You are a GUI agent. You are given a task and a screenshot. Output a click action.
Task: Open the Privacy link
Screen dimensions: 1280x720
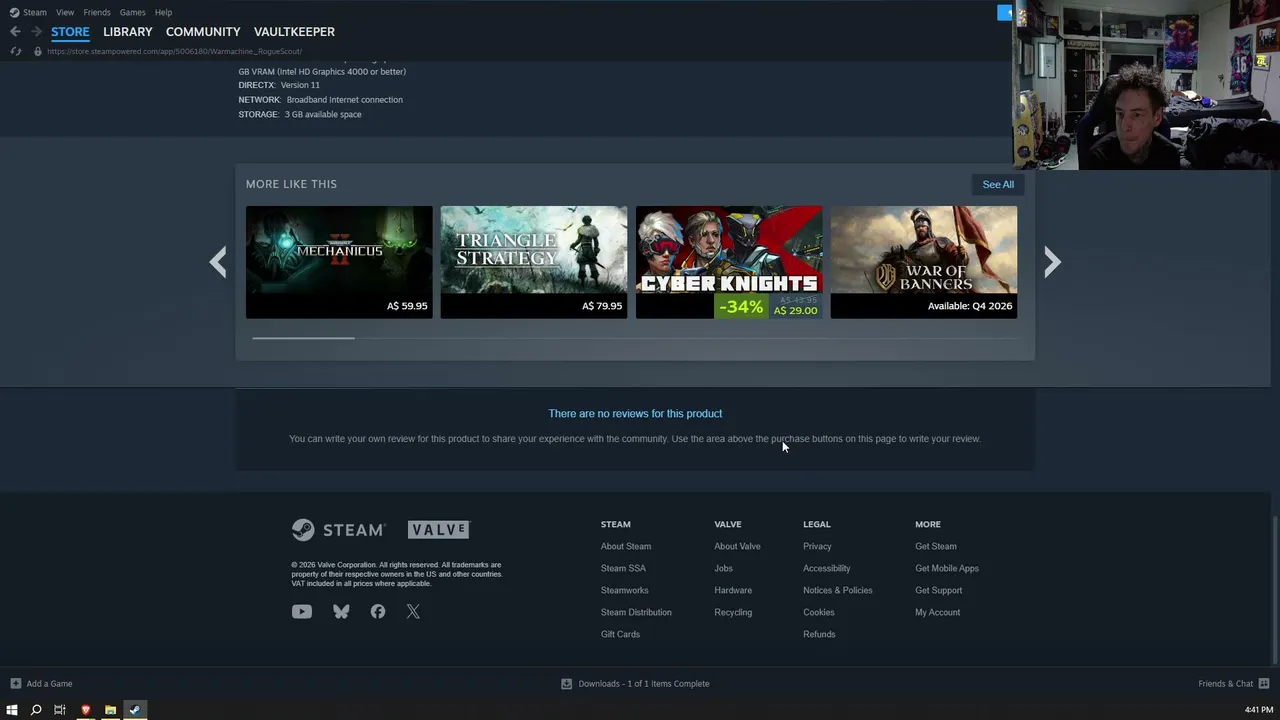817,546
